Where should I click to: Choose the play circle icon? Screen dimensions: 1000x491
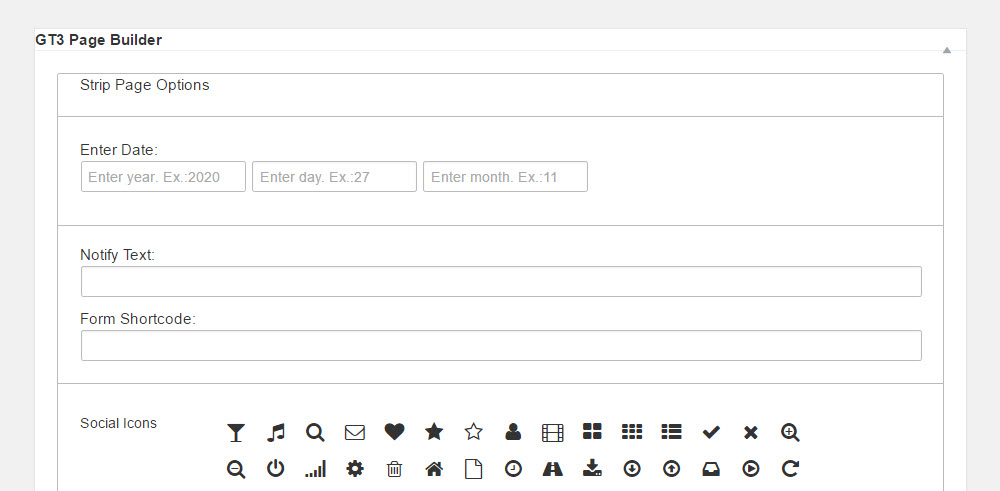coord(751,468)
